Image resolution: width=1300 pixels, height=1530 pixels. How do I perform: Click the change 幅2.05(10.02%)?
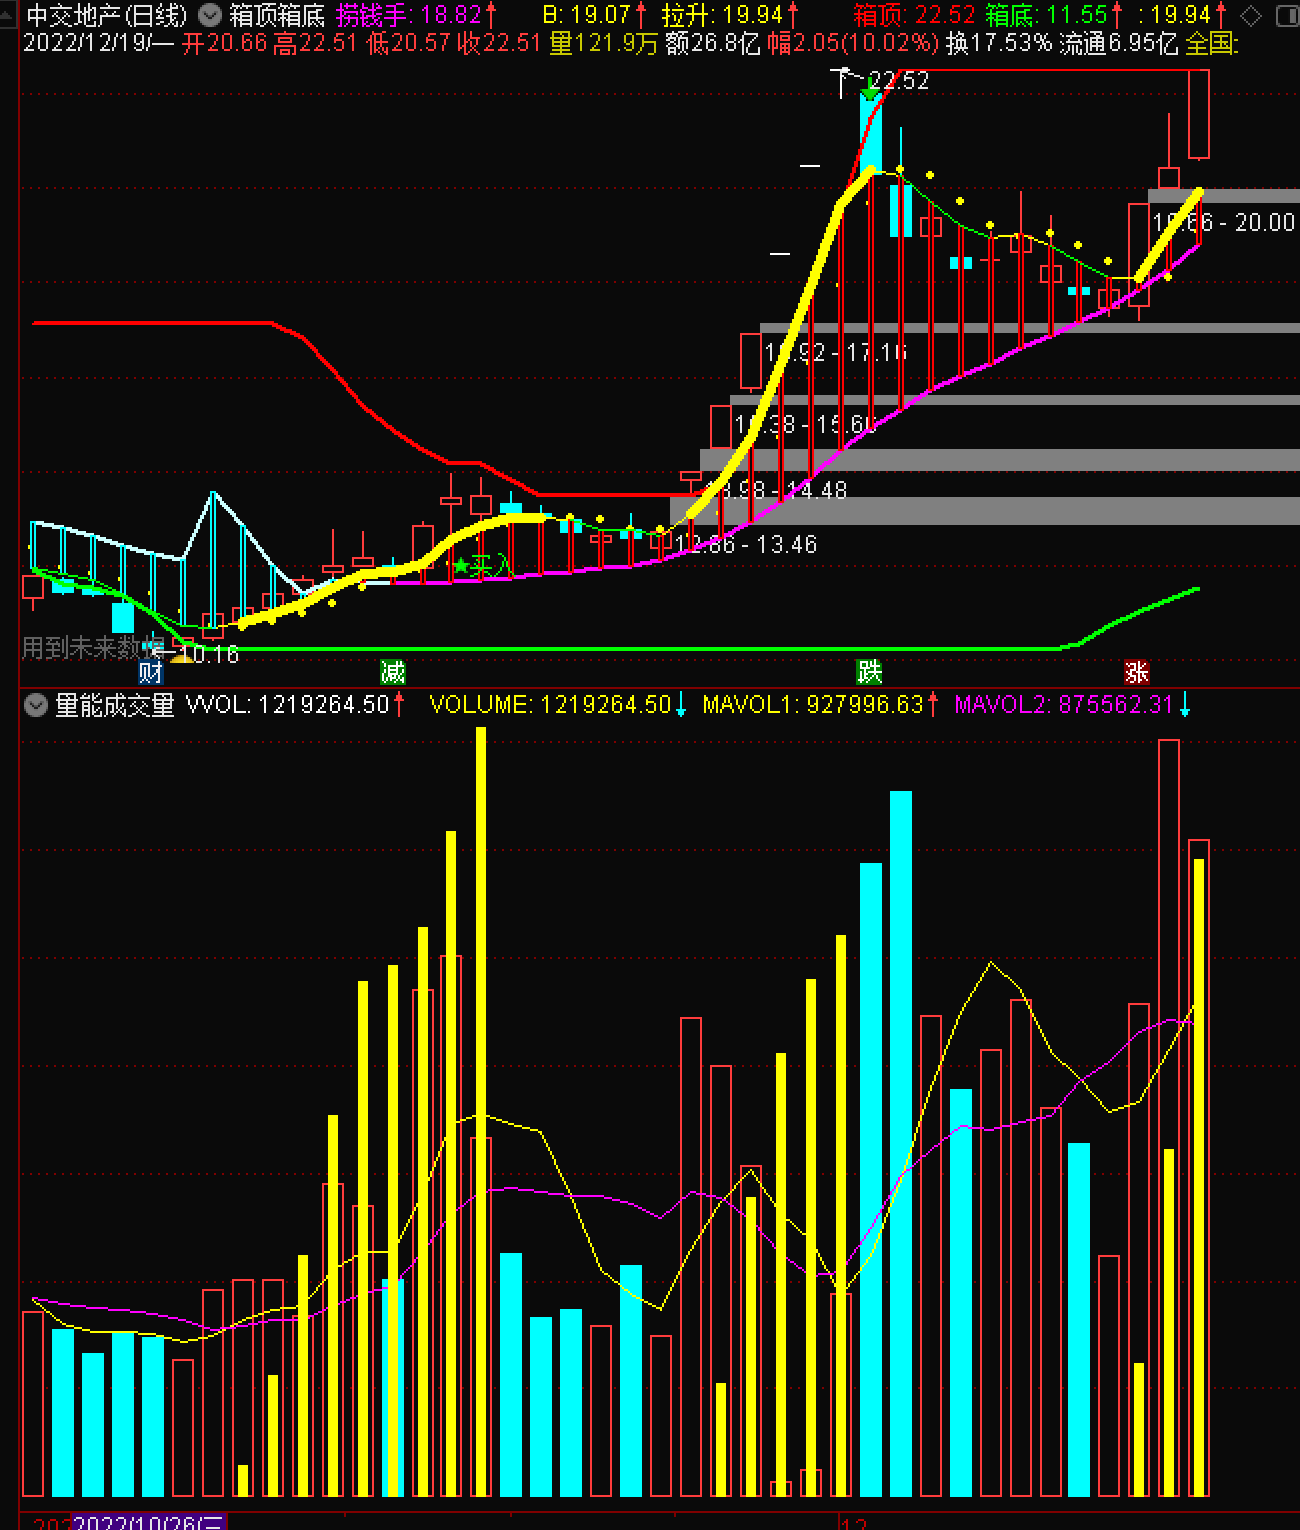point(854,43)
